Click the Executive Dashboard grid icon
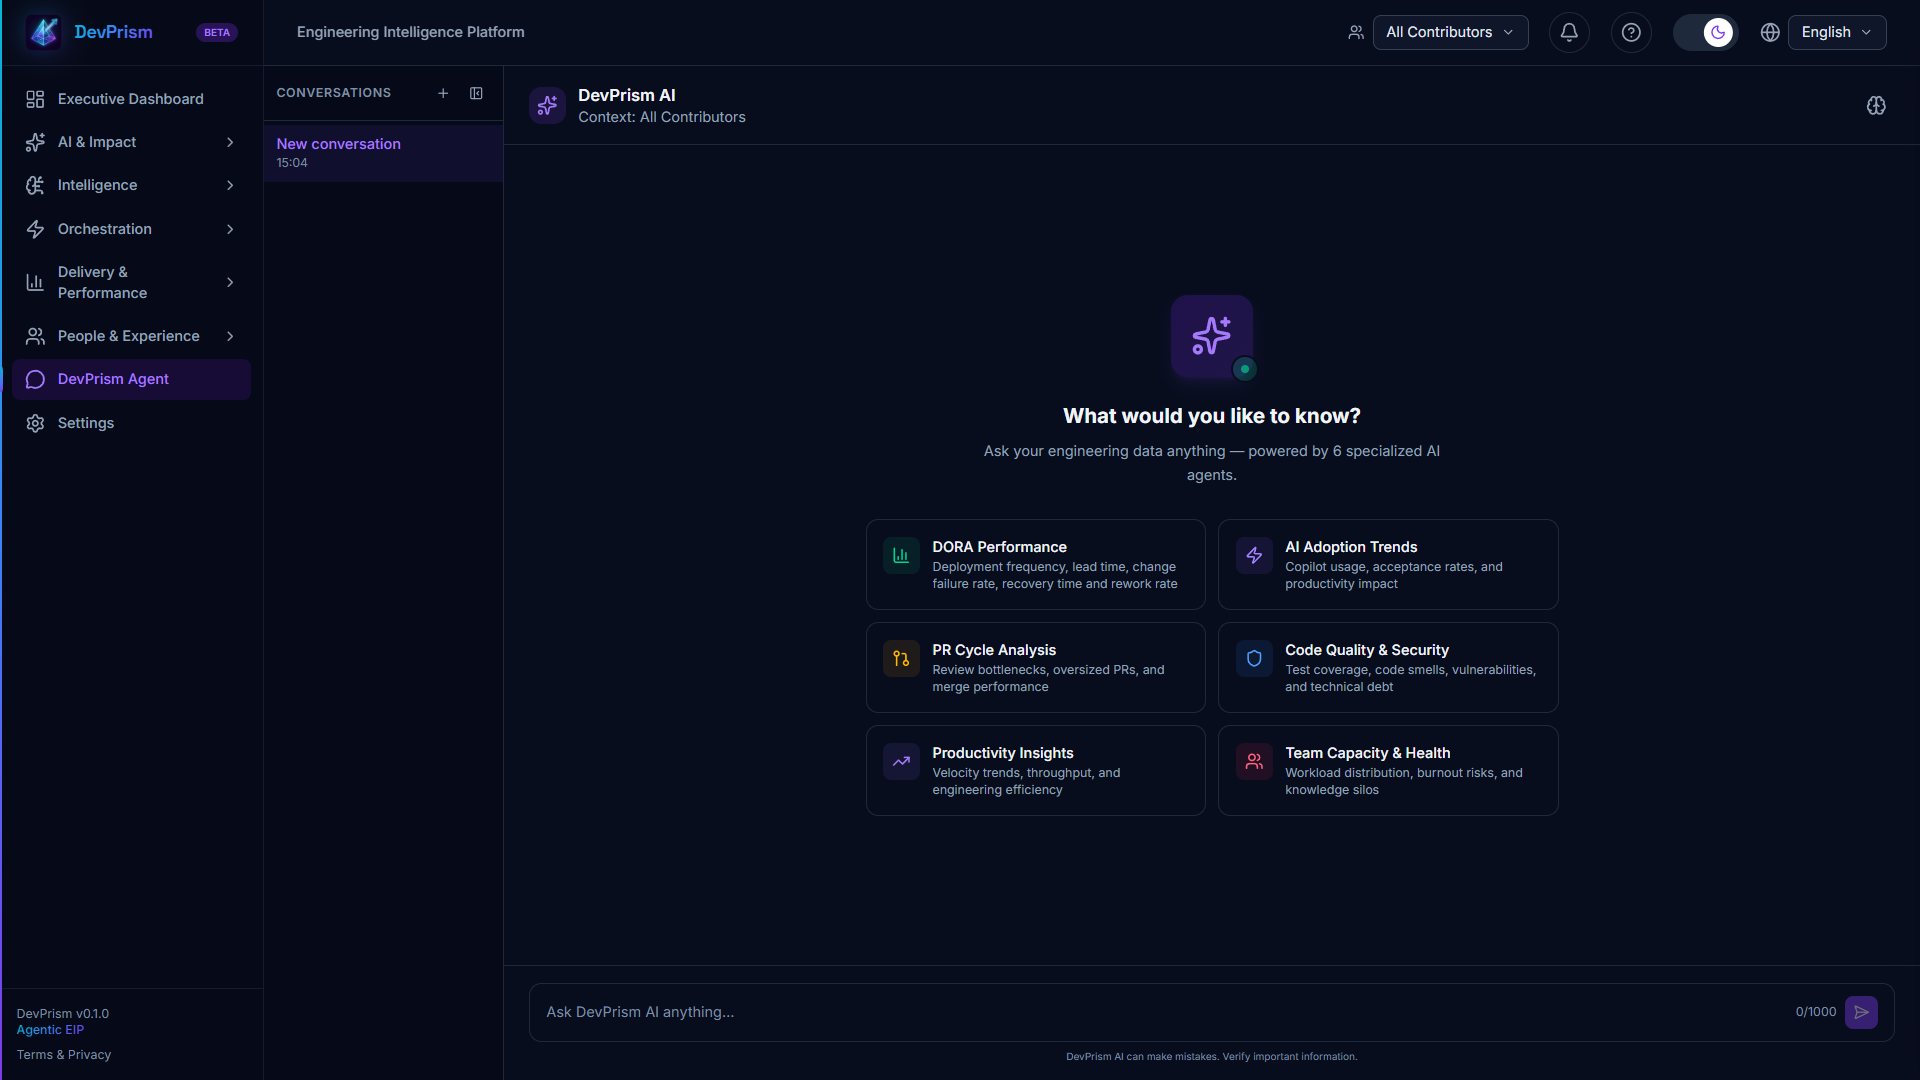The width and height of the screenshot is (1920, 1080). pyautogui.click(x=35, y=99)
